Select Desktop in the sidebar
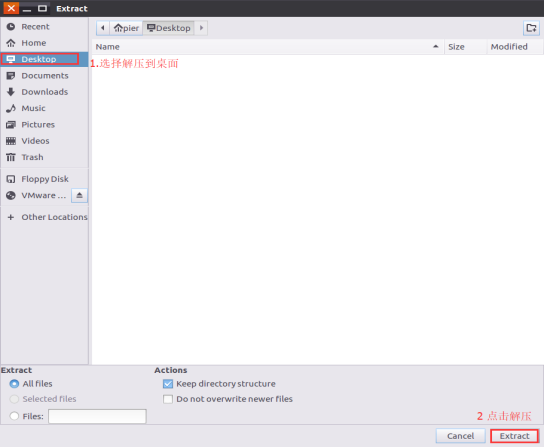The width and height of the screenshot is (544, 448). pos(44,59)
